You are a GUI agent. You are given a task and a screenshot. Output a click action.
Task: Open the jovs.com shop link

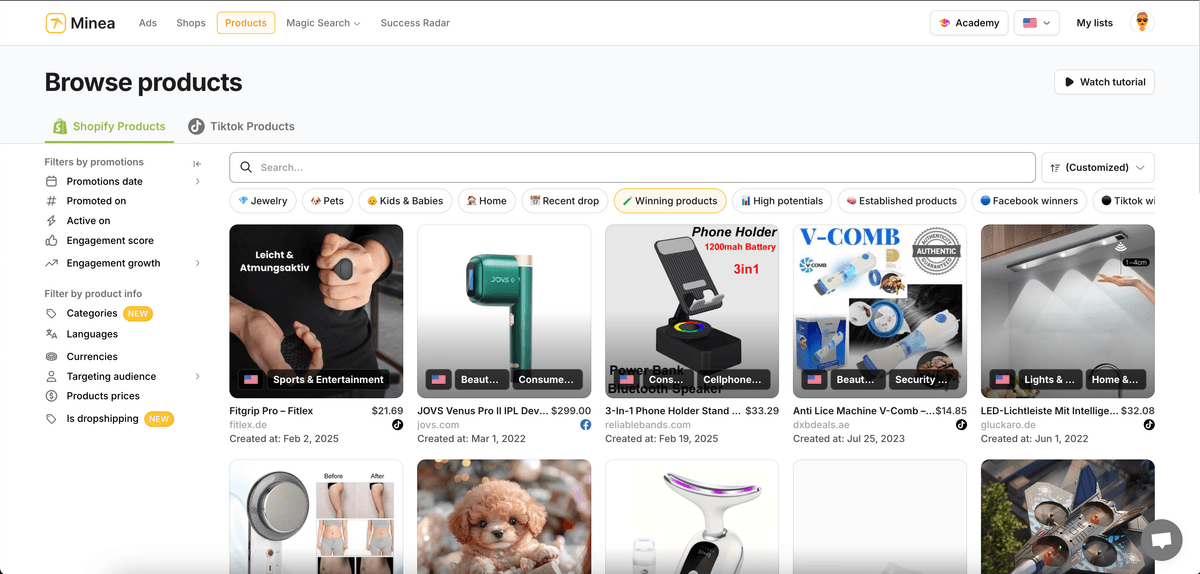pyautogui.click(x=438, y=425)
